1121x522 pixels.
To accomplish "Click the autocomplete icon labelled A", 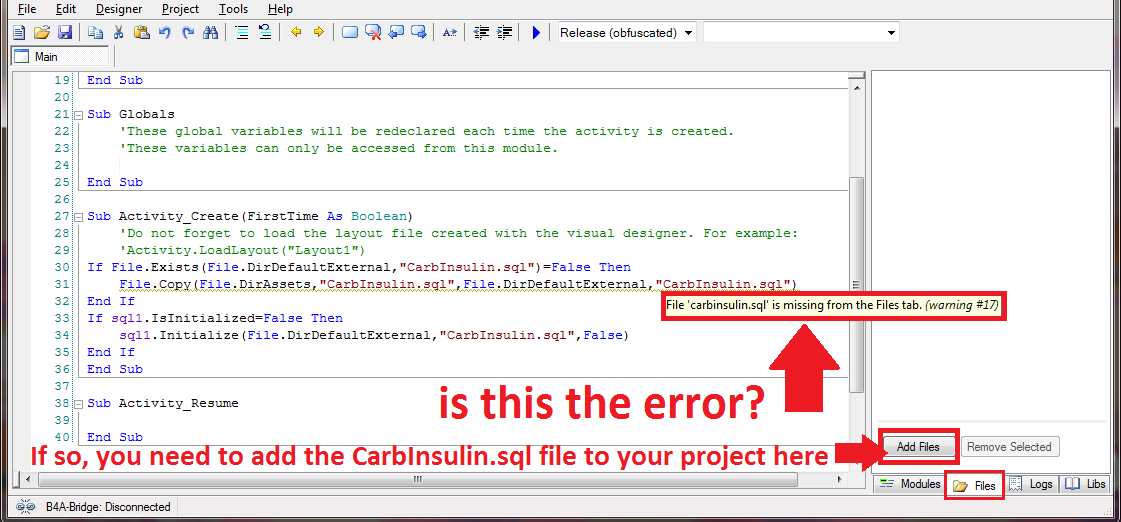I will [450, 32].
